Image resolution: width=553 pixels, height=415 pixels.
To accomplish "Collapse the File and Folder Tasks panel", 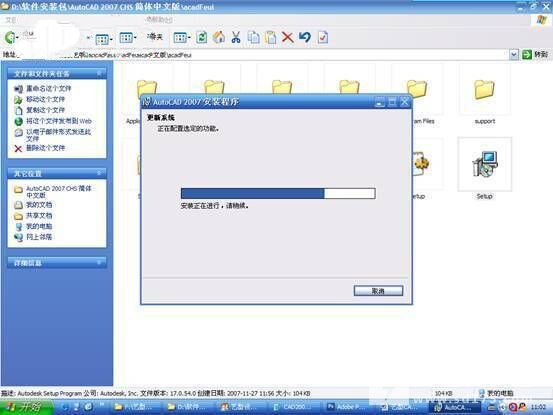I will (x=99, y=73).
